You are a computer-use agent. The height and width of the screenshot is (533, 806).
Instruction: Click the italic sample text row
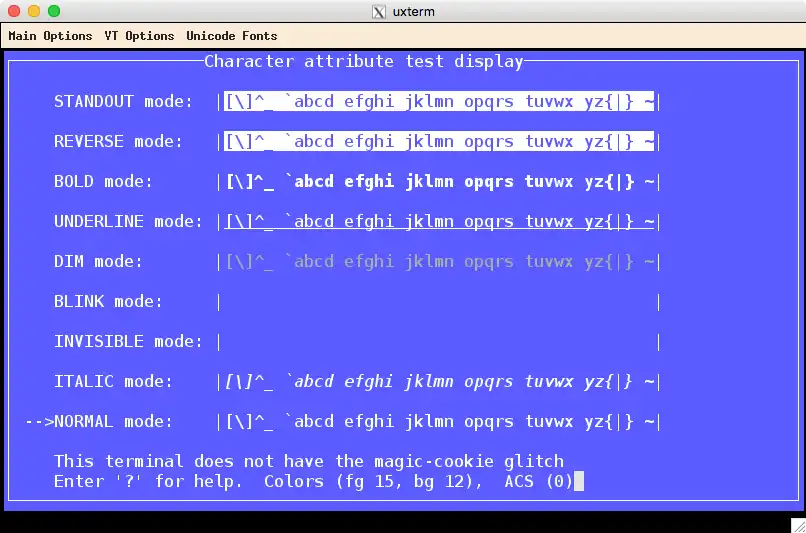point(439,382)
